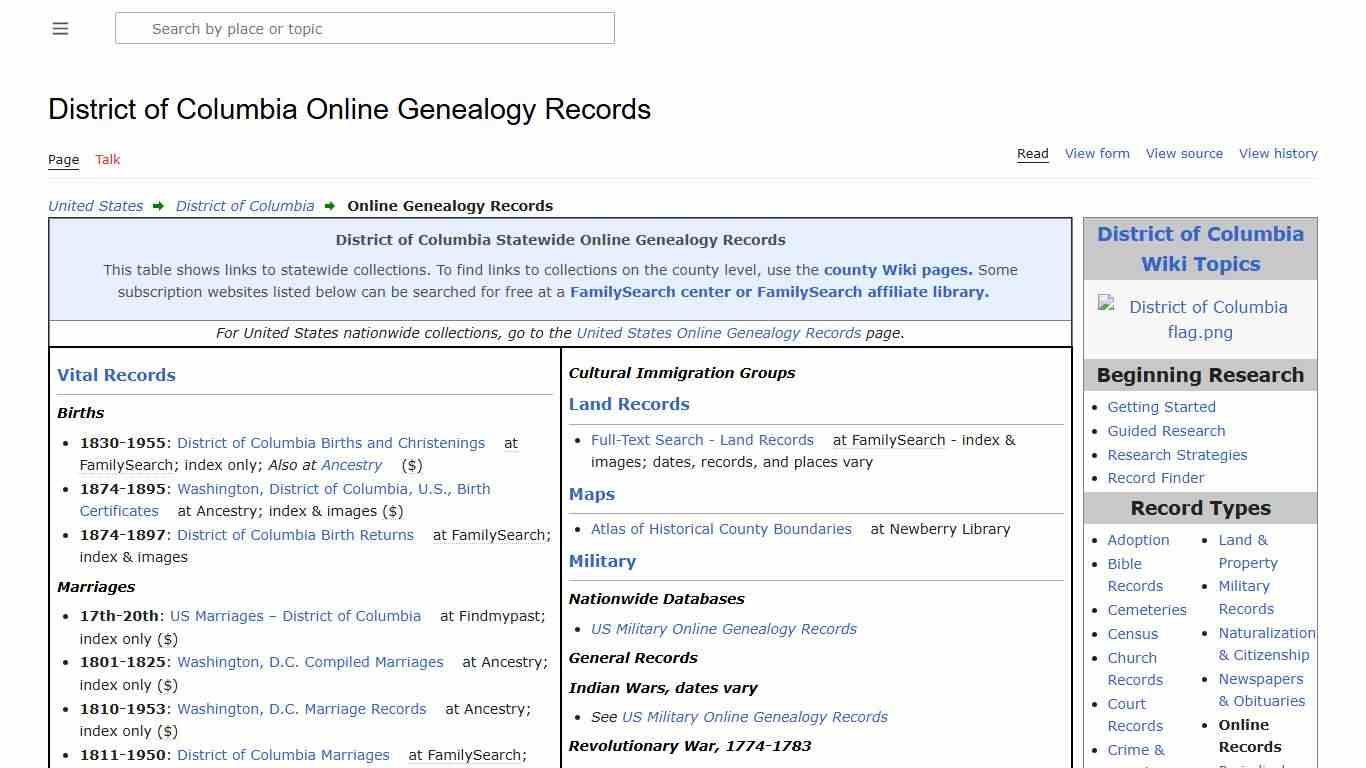Open the Naturalization & Citizenship link
The width and height of the screenshot is (1366, 768).
click(1266, 643)
